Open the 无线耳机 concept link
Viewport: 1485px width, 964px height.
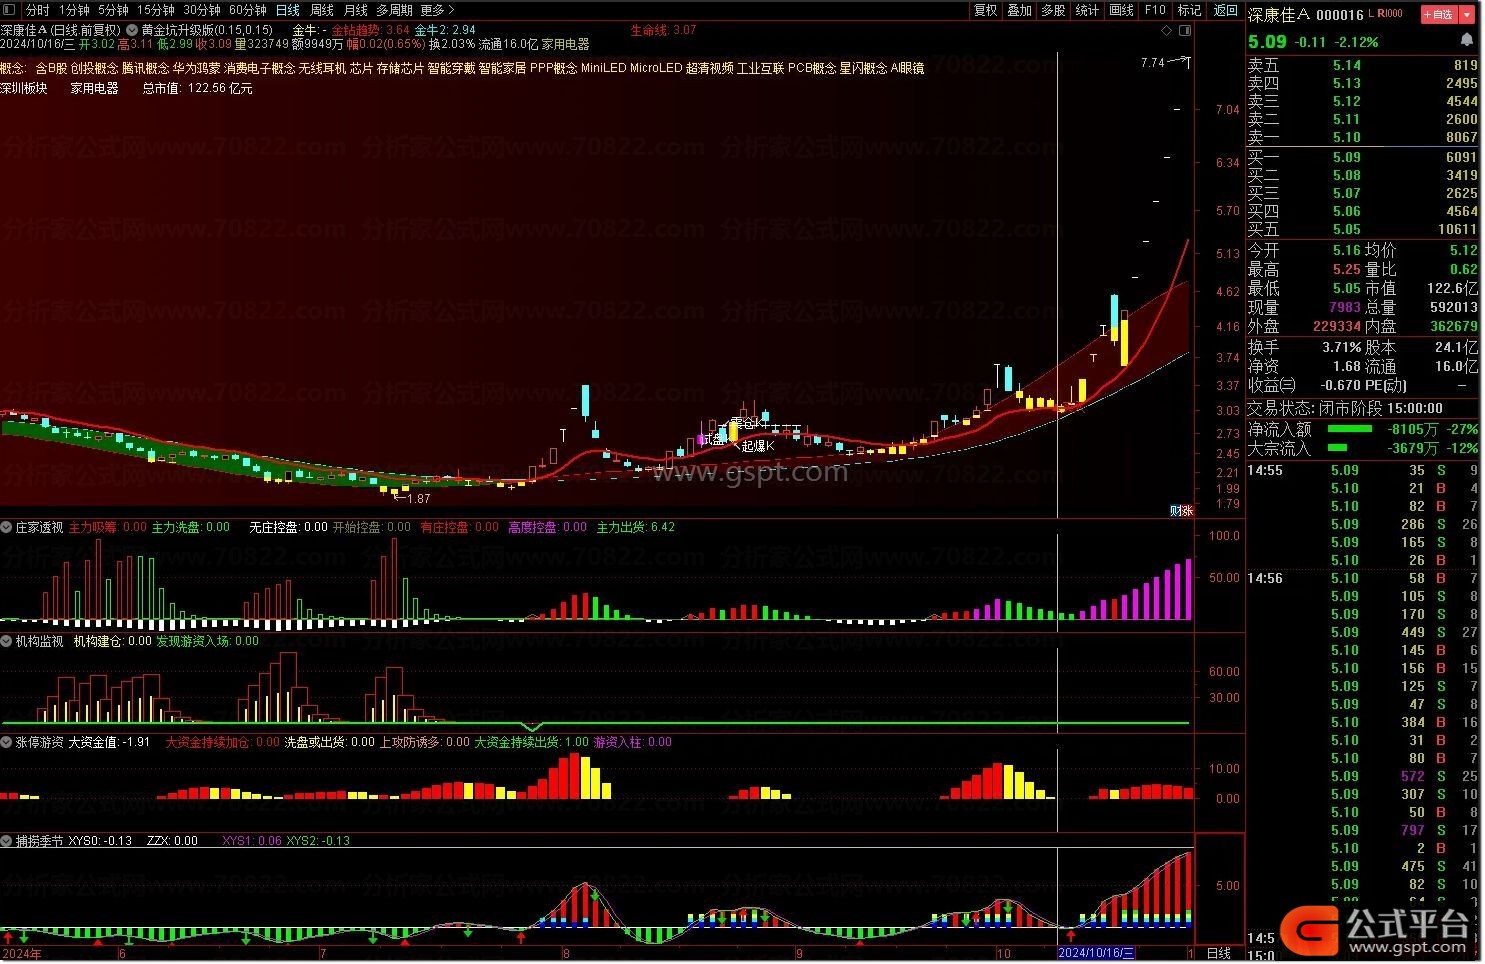tap(323, 68)
